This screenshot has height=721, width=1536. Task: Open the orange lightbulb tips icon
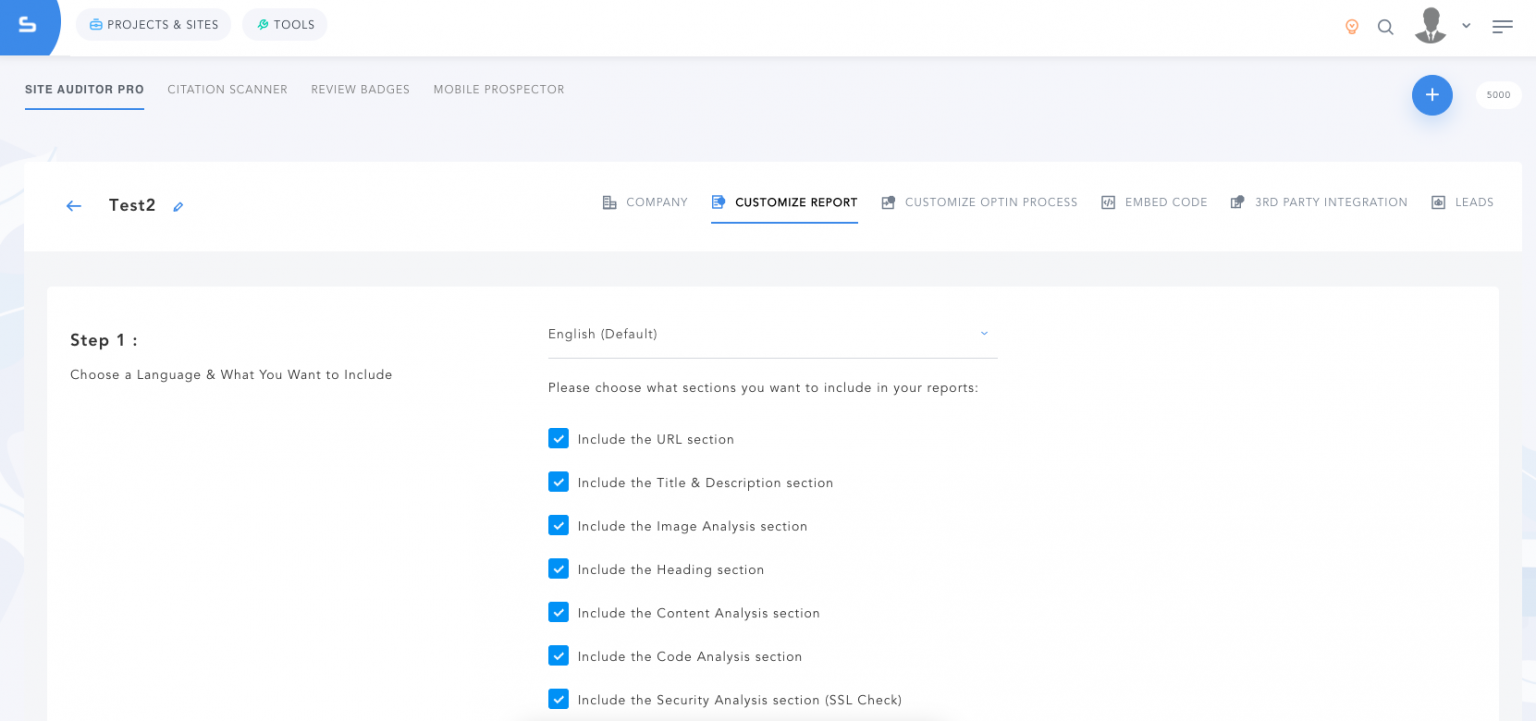(1352, 27)
